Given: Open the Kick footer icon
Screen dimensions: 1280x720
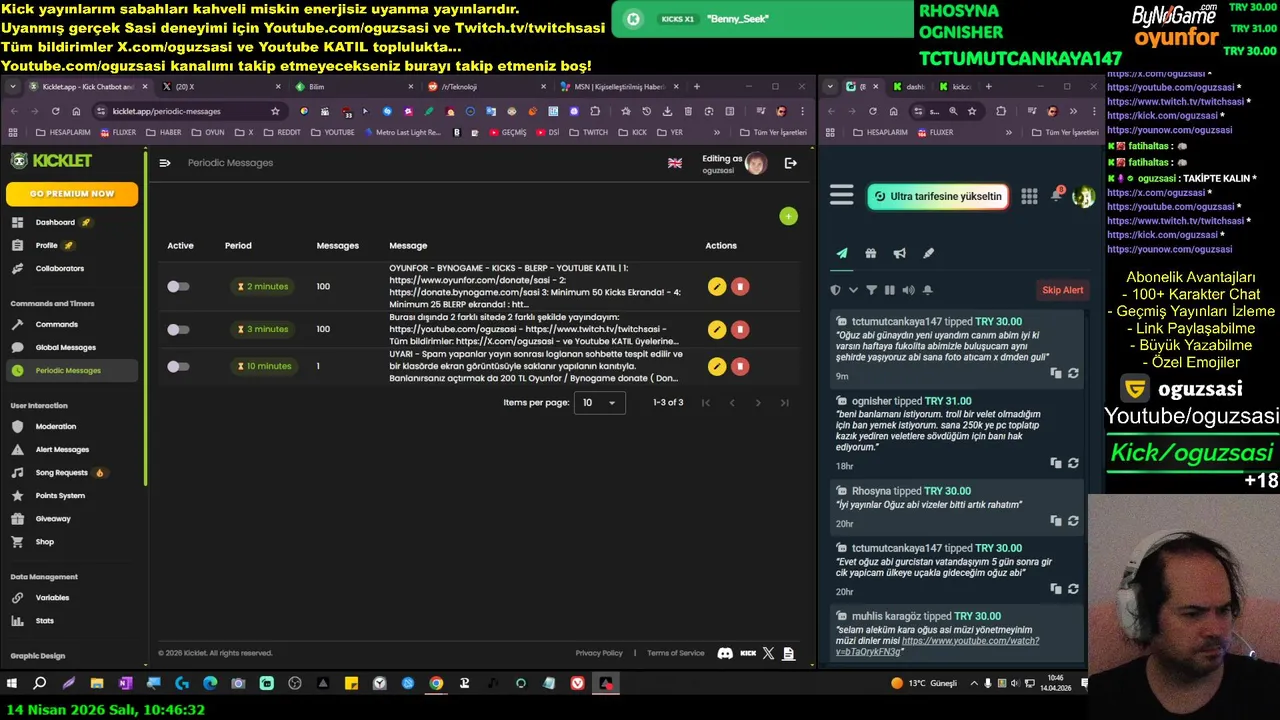Looking at the screenshot, I should click(748, 653).
